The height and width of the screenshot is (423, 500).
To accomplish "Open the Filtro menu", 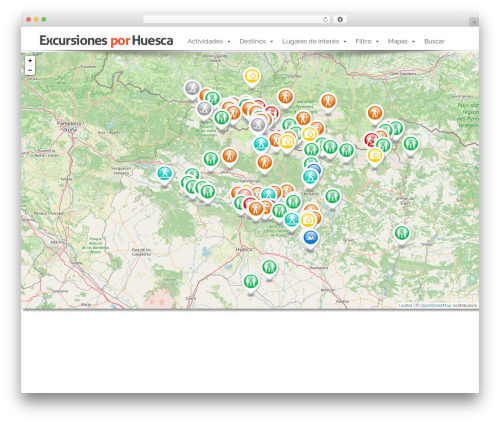I will click(x=363, y=41).
